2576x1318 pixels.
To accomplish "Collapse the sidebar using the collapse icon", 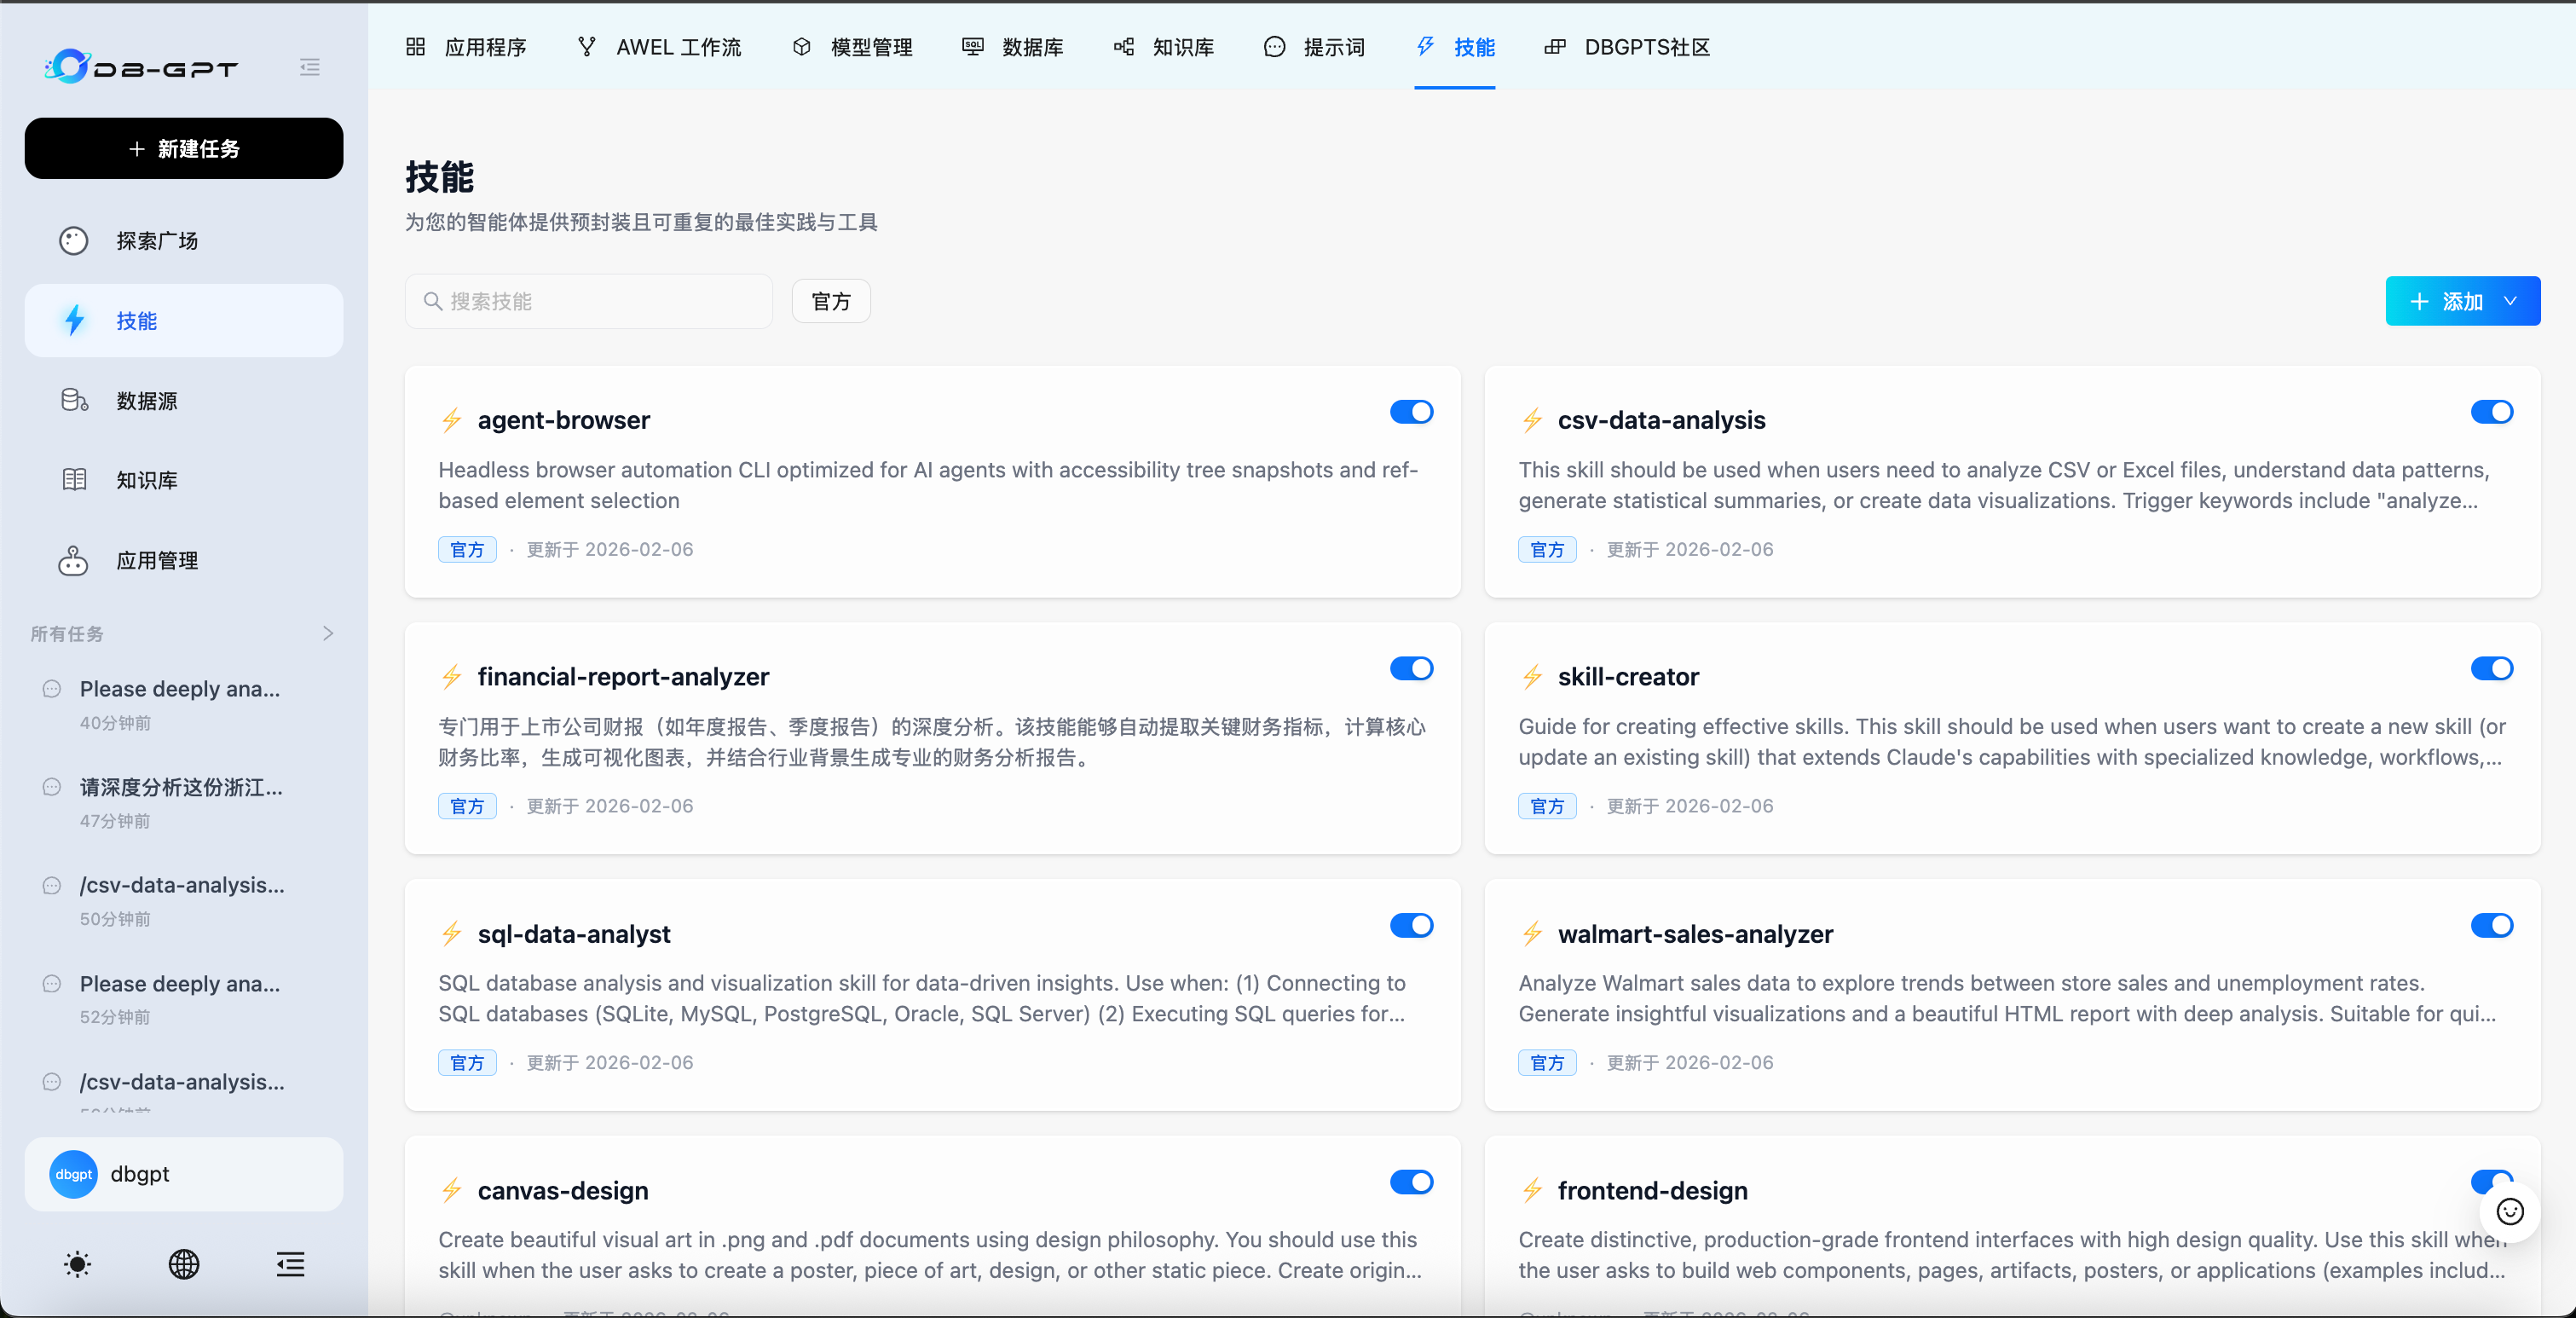I will [x=309, y=67].
